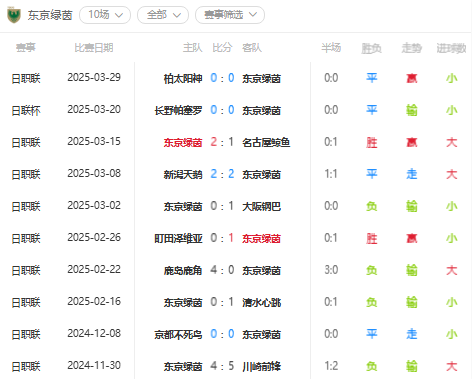Click the 0:1 score of 清水心跳 match

(x=222, y=302)
